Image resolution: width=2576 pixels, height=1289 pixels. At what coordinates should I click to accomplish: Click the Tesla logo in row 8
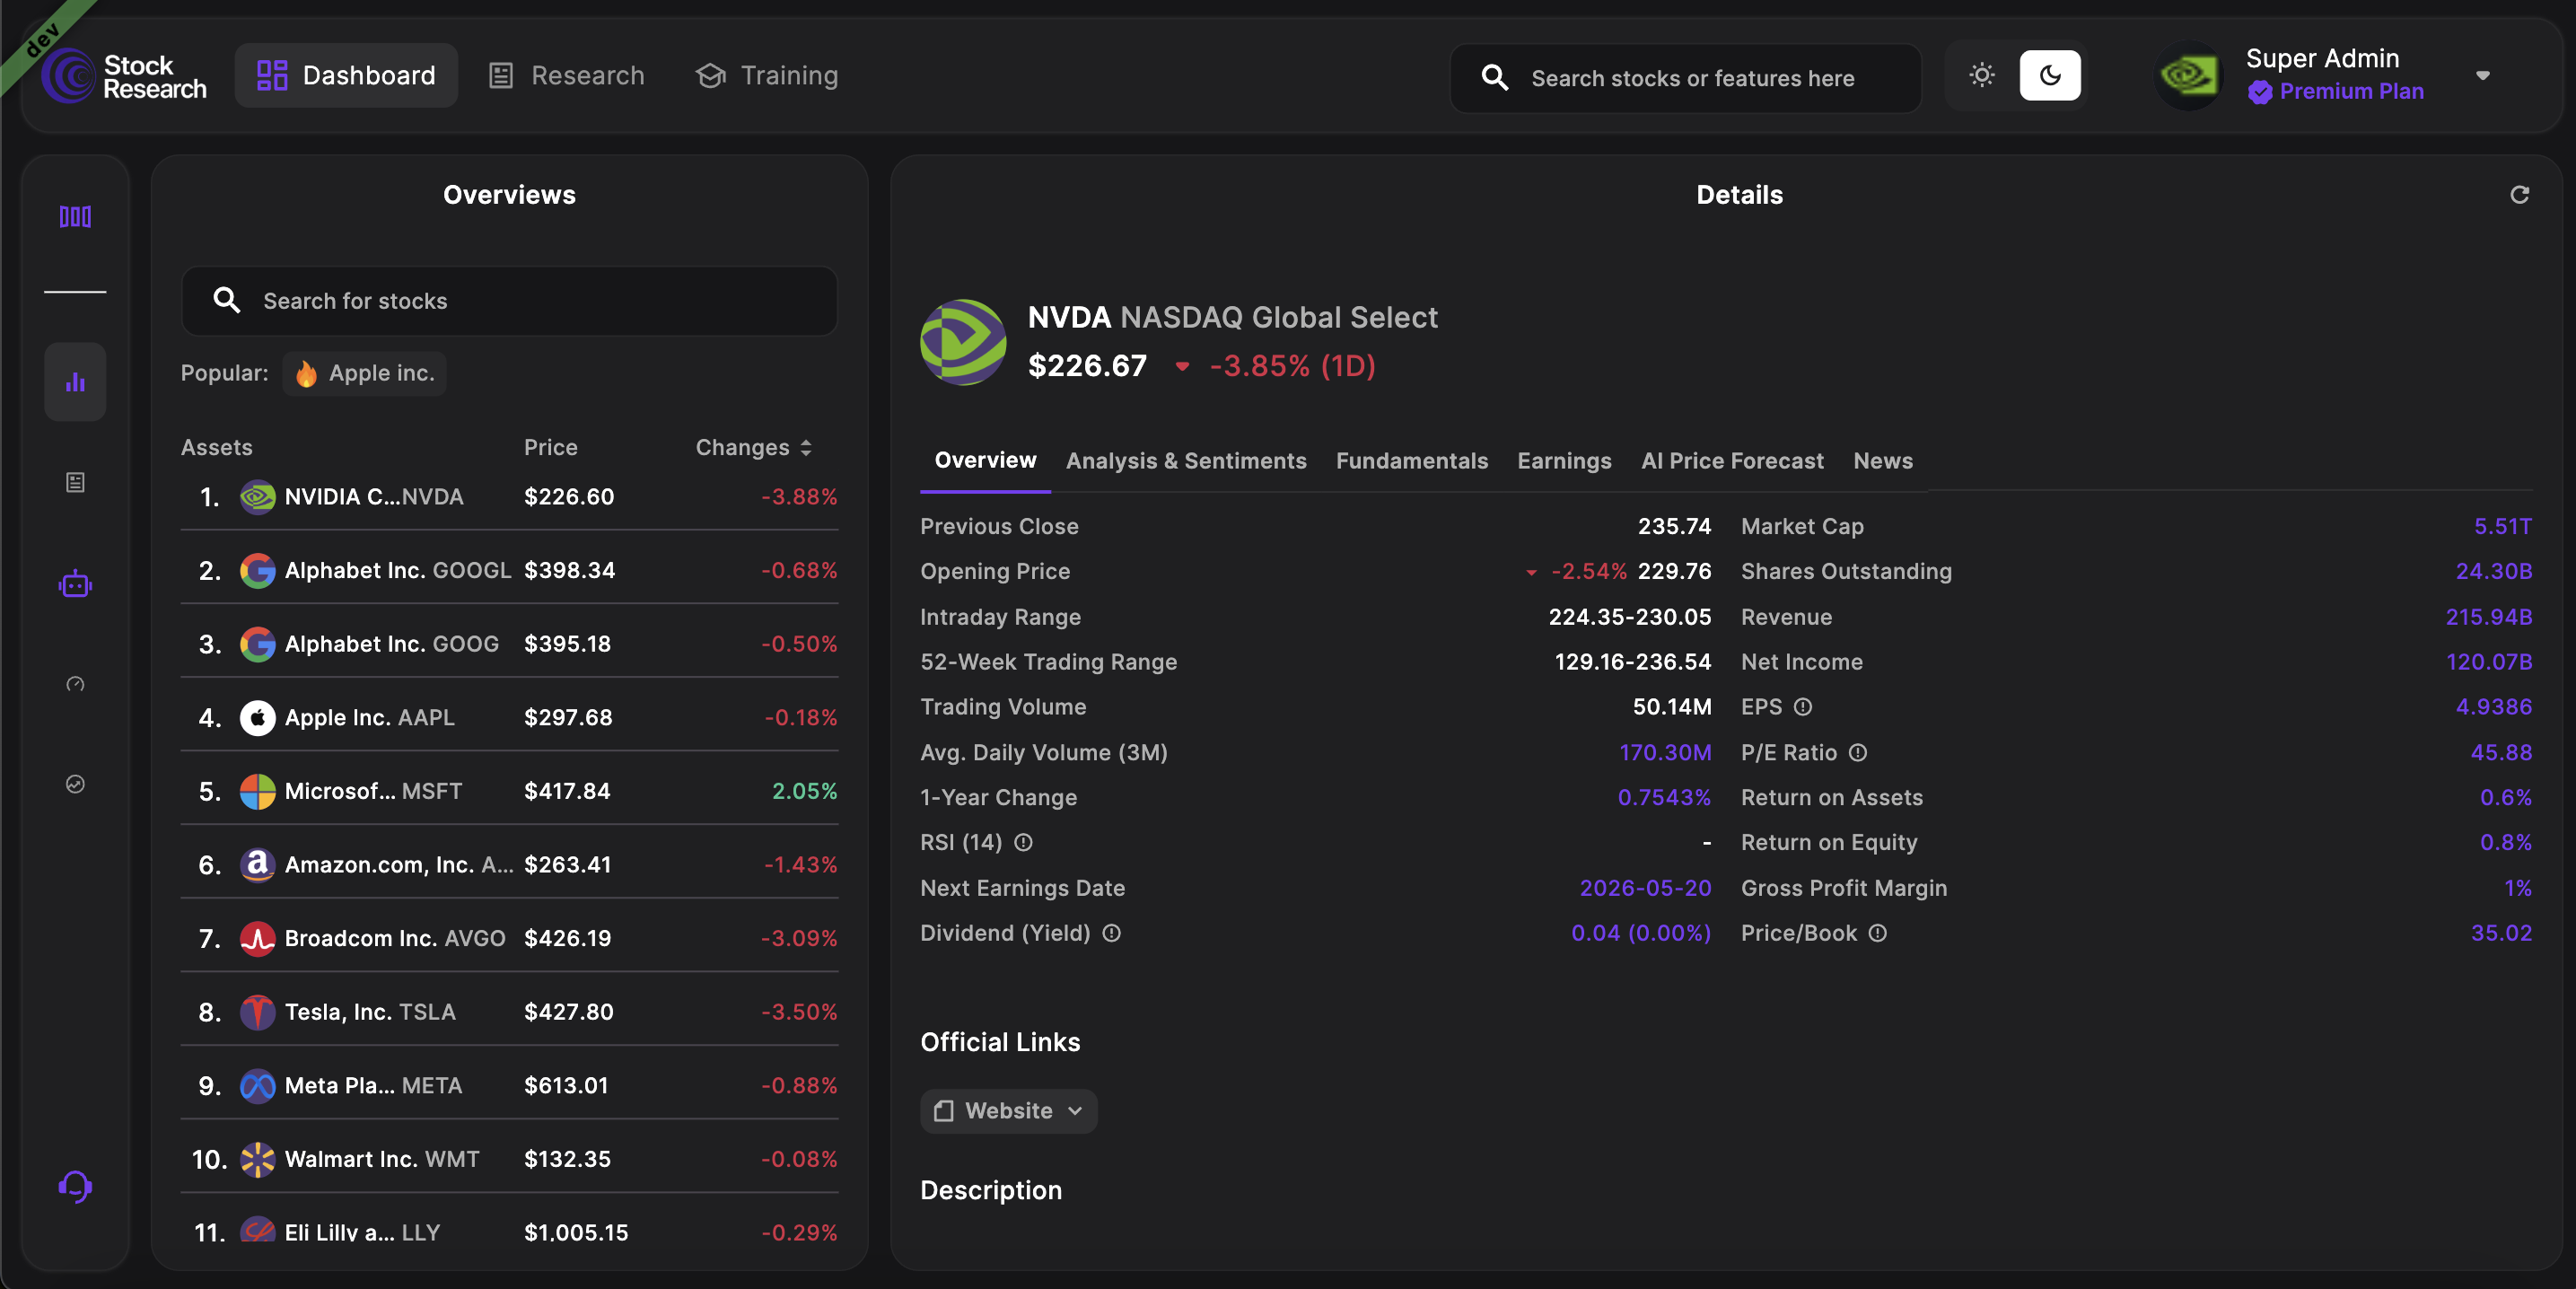(x=257, y=1012)
